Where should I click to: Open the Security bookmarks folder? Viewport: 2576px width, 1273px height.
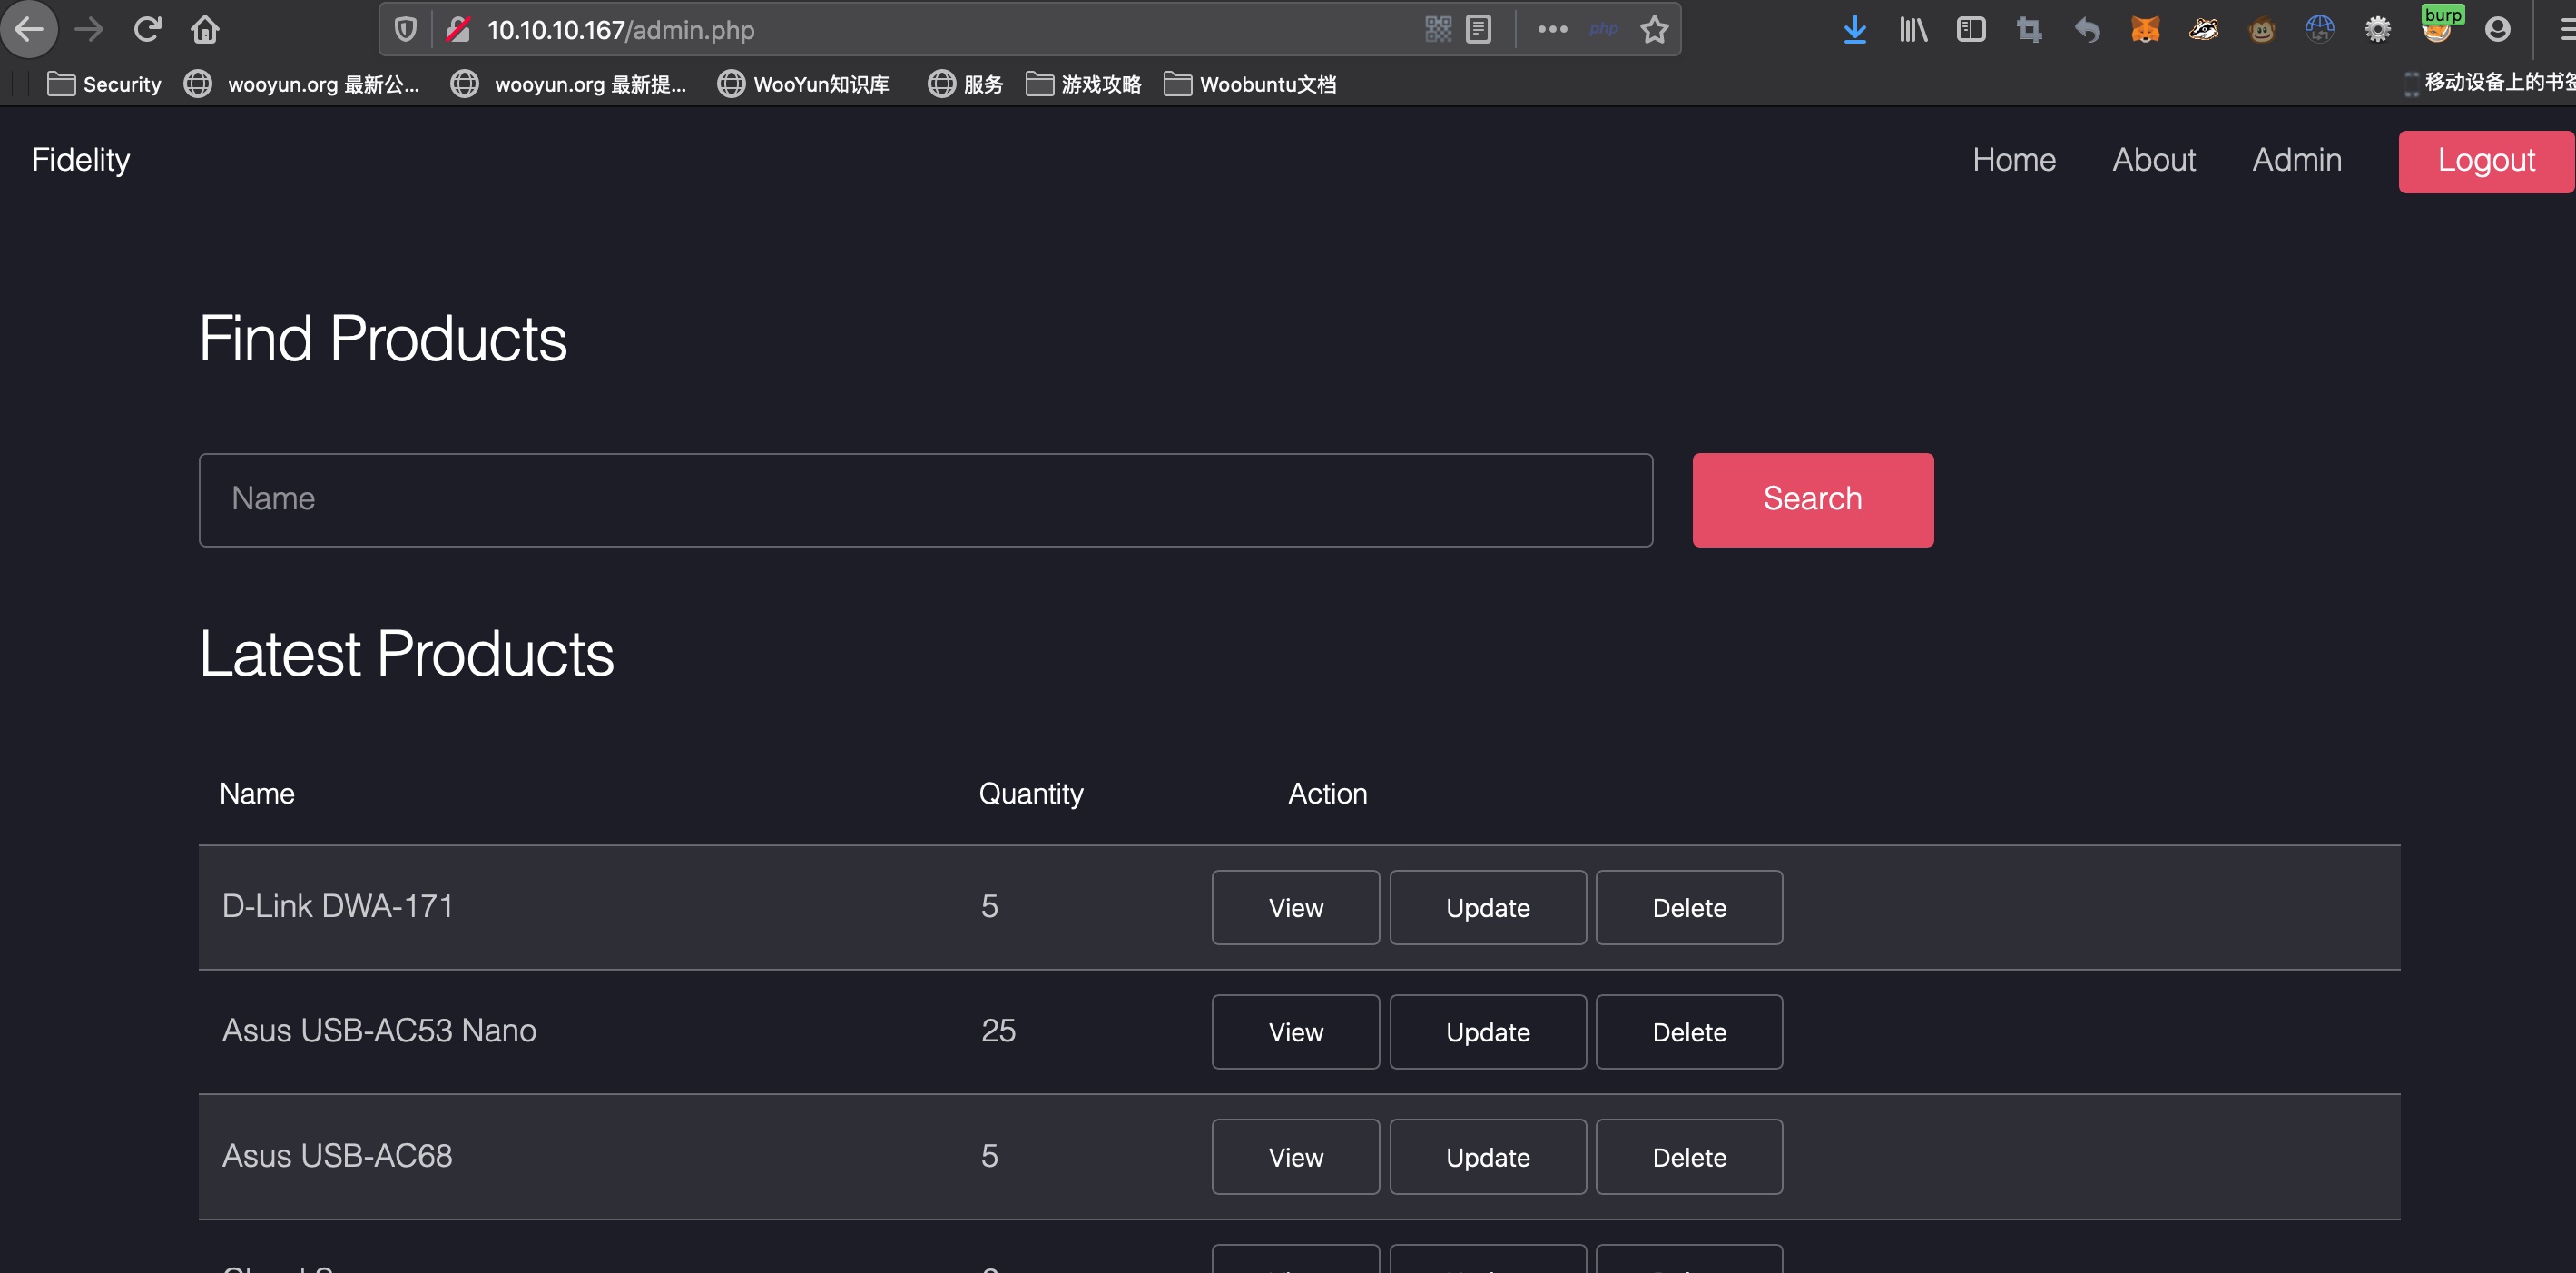click(x=104, y=84)
